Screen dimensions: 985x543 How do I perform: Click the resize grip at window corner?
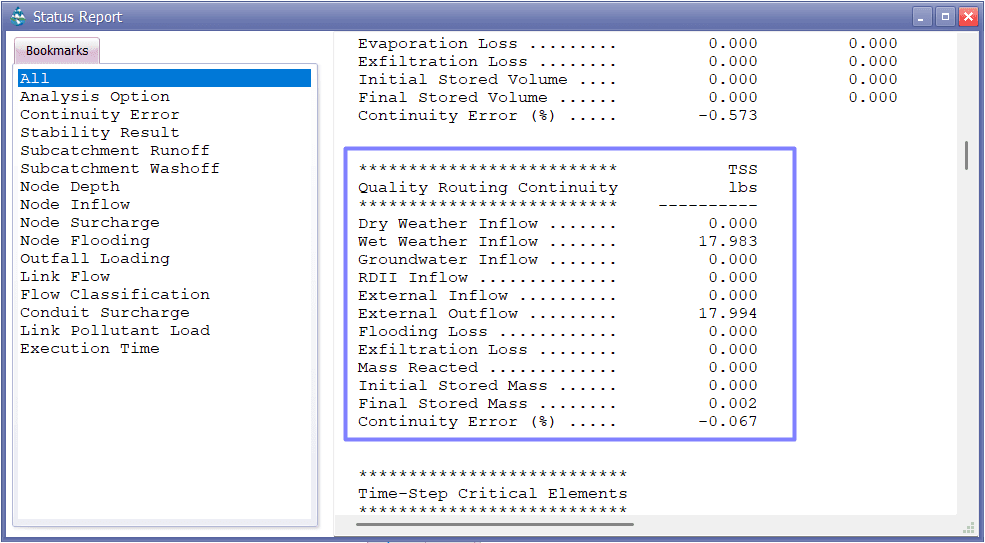[x=968, y=528]
